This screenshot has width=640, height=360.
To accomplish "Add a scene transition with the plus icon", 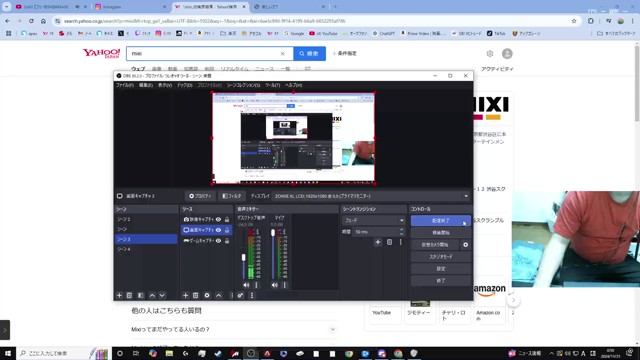I will 378,242.
